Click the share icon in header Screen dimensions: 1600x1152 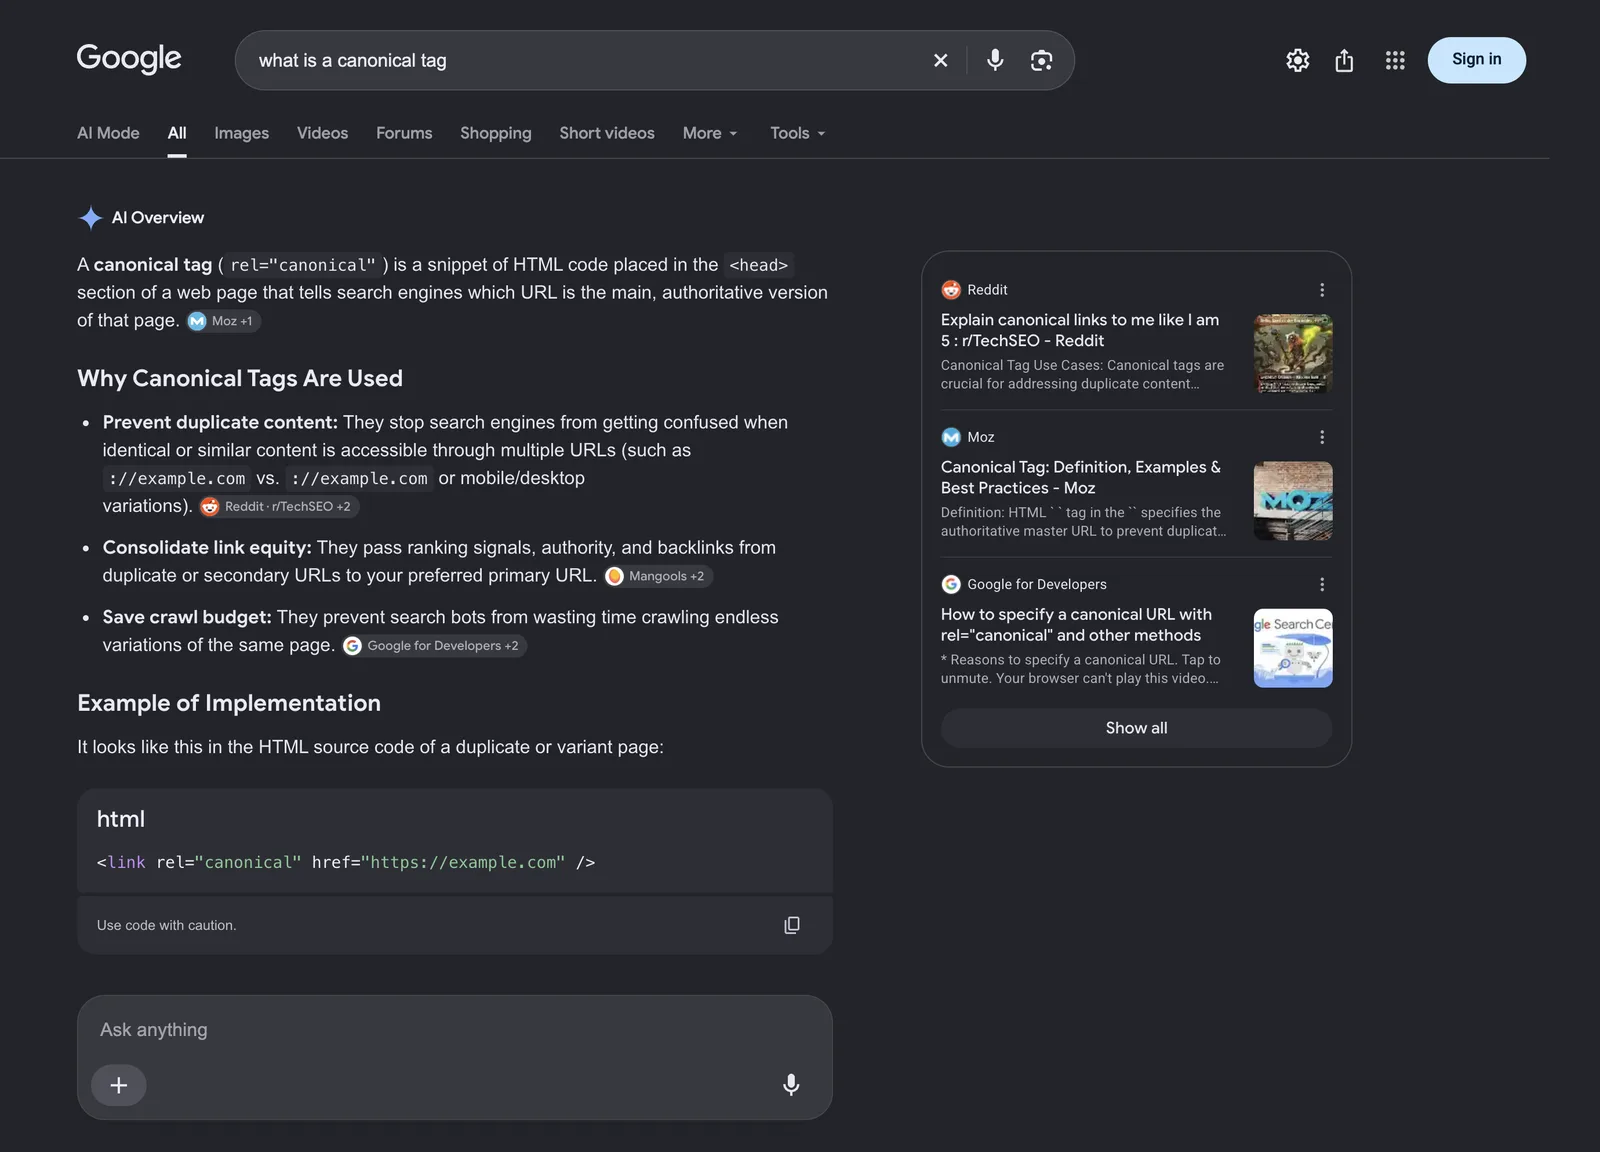coord(1344,61)
